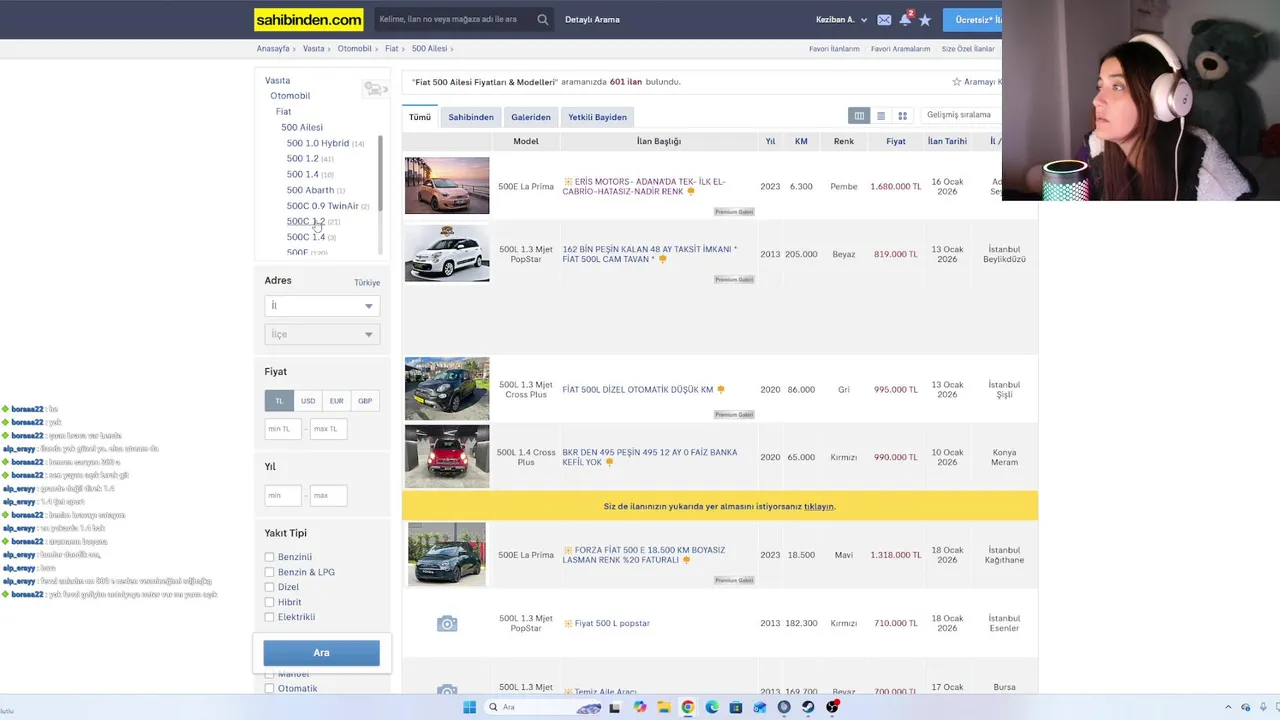The height and width of the screenshot is (720, 1280).
Task: Click the vehicle category icon next to Vasıta
Action: [x=374, y=89]
